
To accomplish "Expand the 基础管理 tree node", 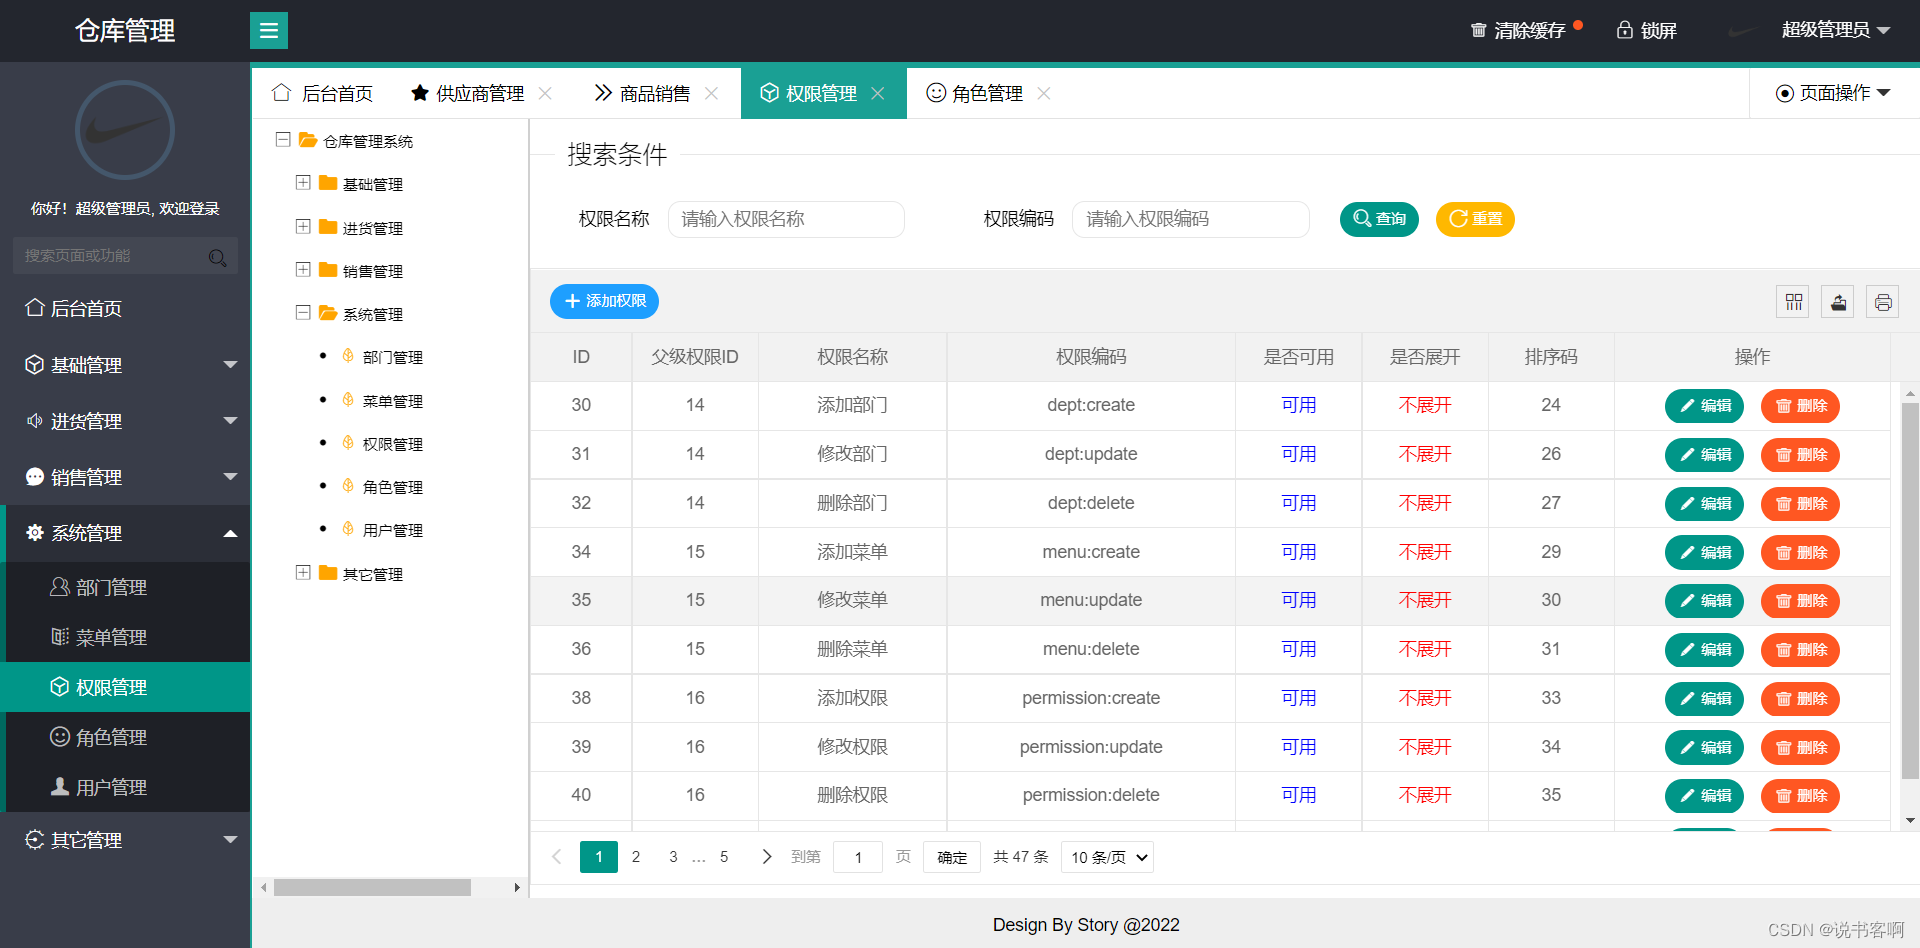I will coord(303,183).
